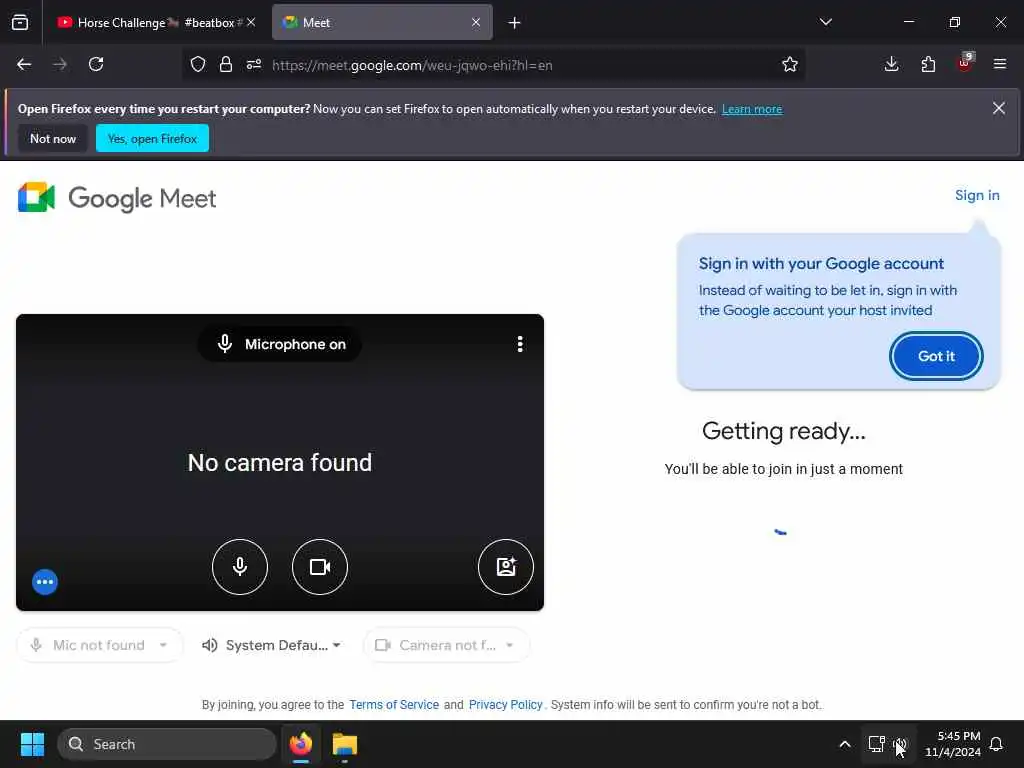This screenshot has height=768, width=1024.
Task: Open uBlock Origin extension icon
Action: coord(965,63)
